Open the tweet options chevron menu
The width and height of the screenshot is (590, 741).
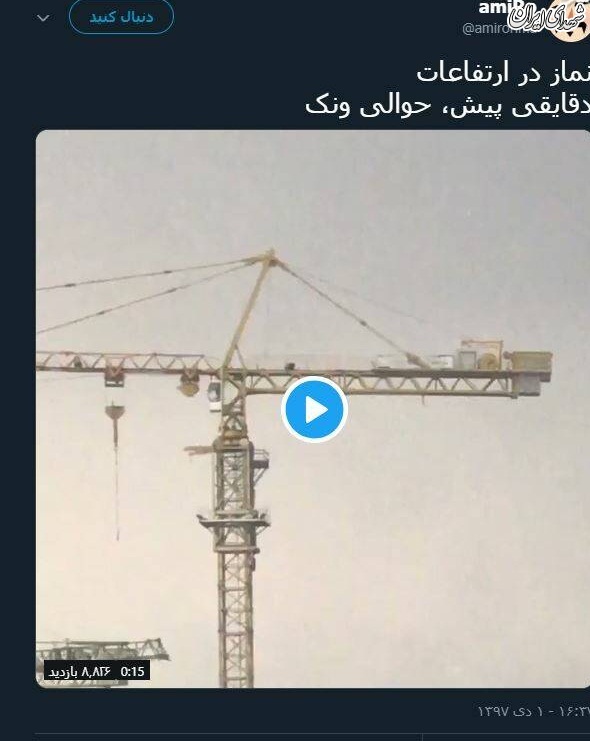point(43,18)
